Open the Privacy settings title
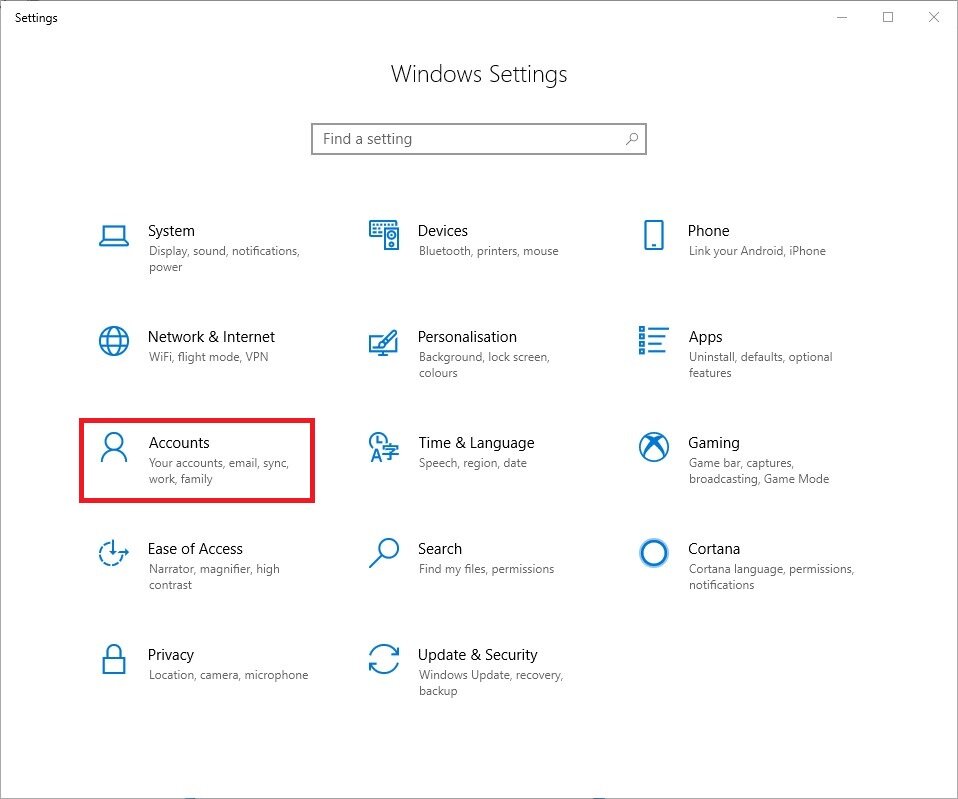This screenshot has width=958, height=799. pyautogui.click(x=170, y=655)
